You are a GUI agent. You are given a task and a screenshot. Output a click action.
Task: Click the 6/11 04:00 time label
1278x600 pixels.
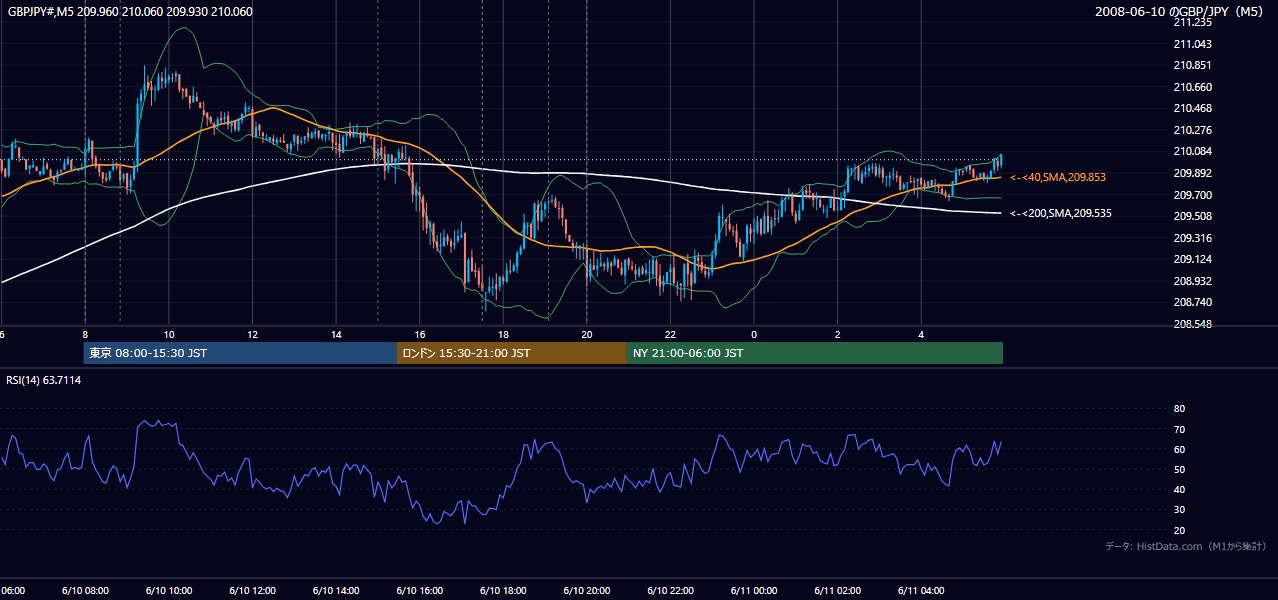pos(920,591)
